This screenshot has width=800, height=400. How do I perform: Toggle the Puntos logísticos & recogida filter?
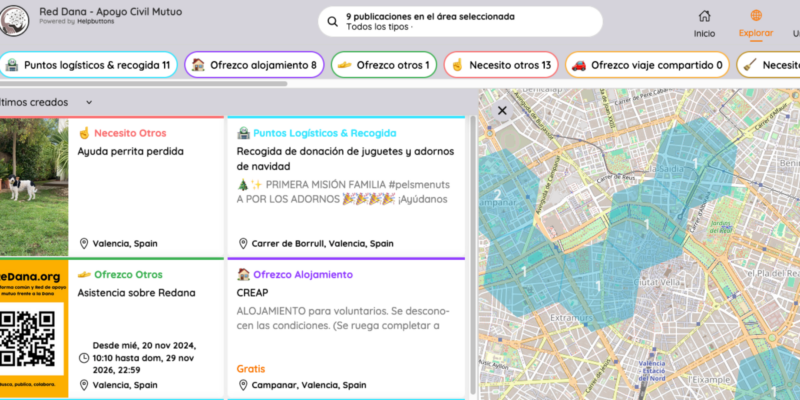pos(89,65)
